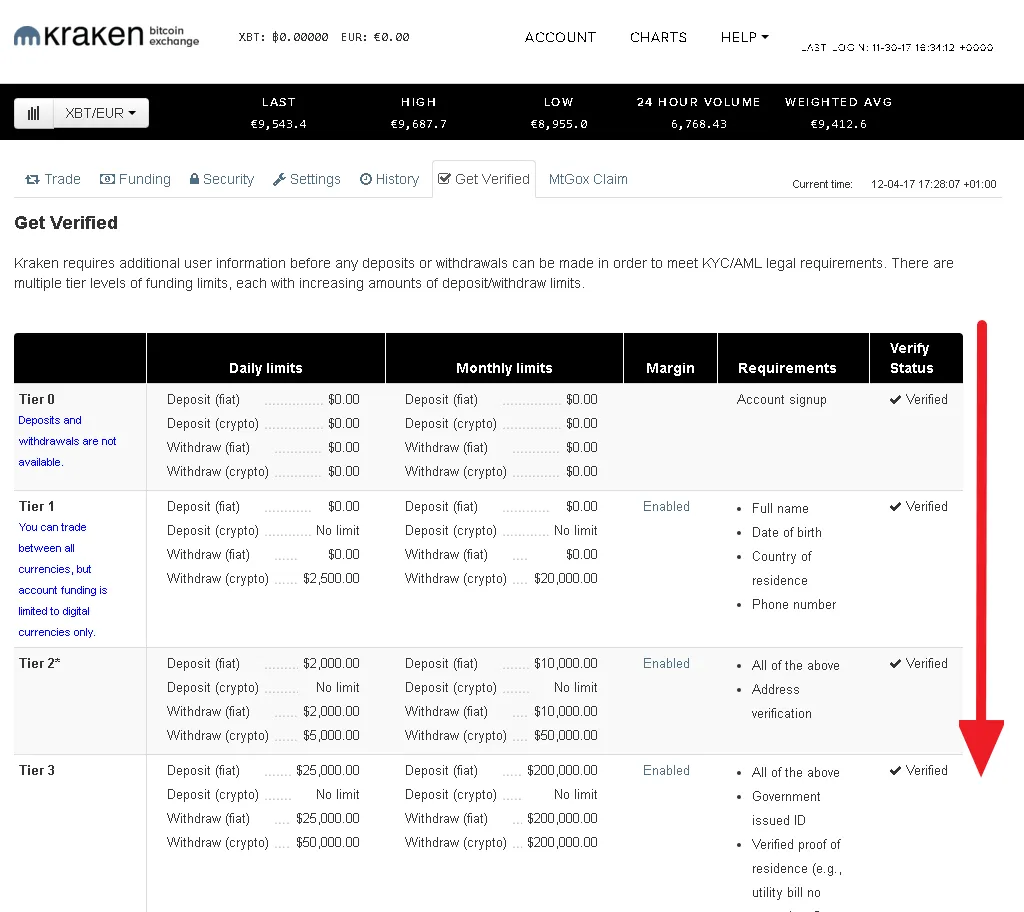
Task: Switch to the Funding tab
Action: 135,179
